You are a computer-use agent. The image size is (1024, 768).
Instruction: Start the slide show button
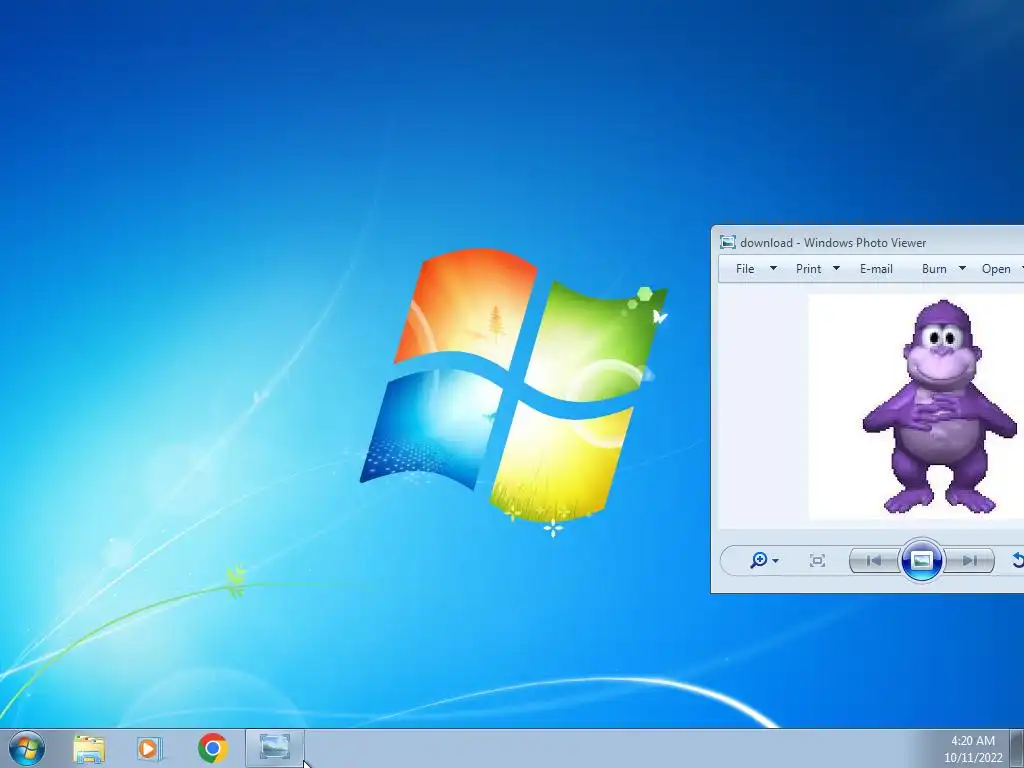pyautogui.click(x=921, y=560)
